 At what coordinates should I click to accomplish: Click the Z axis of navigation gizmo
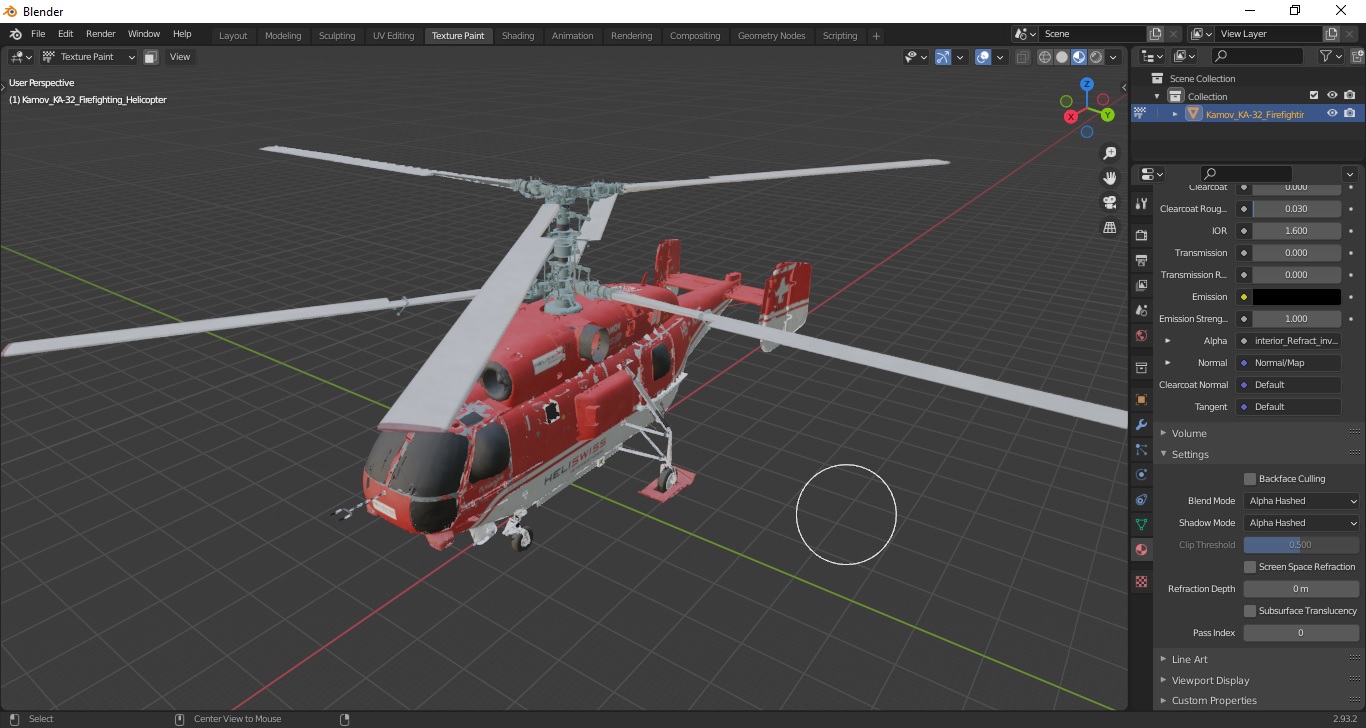click(1088, 85)
